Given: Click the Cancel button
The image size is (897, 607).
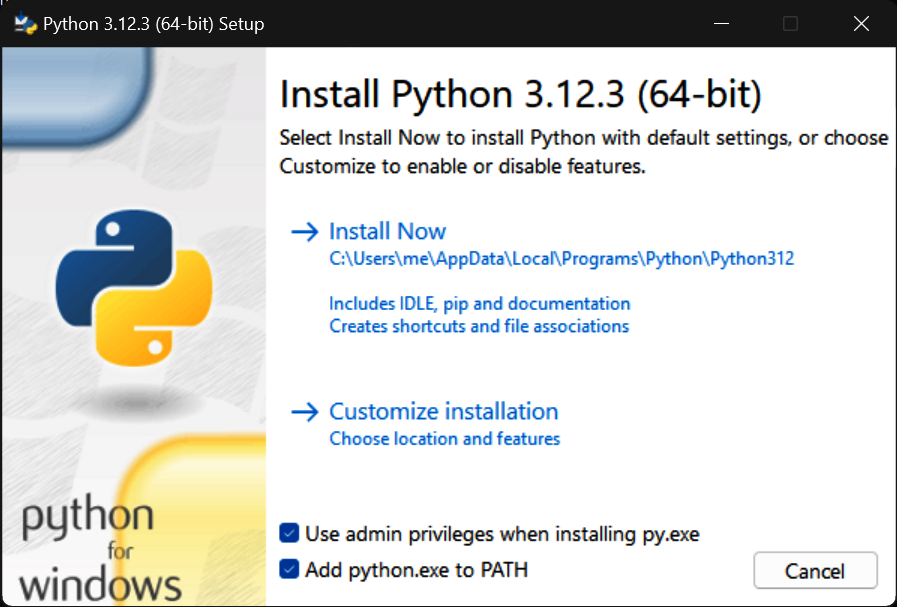Looking at the screenshot, I should pos(815,572).
